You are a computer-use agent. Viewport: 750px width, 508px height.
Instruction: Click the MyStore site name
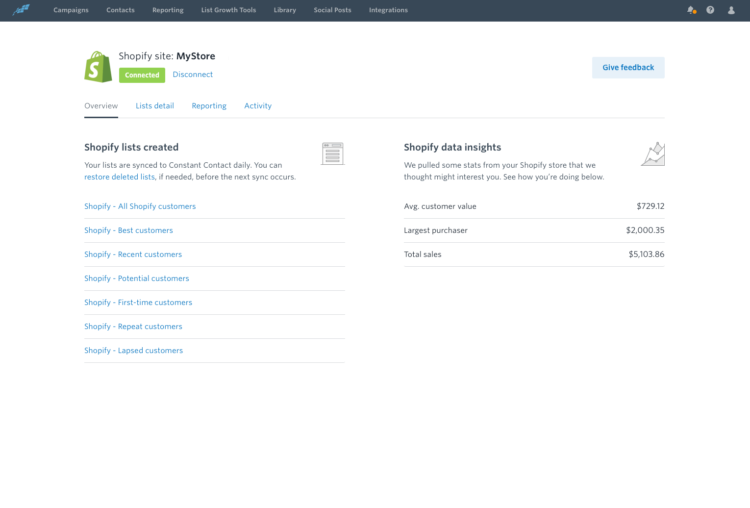click(196, 56)
